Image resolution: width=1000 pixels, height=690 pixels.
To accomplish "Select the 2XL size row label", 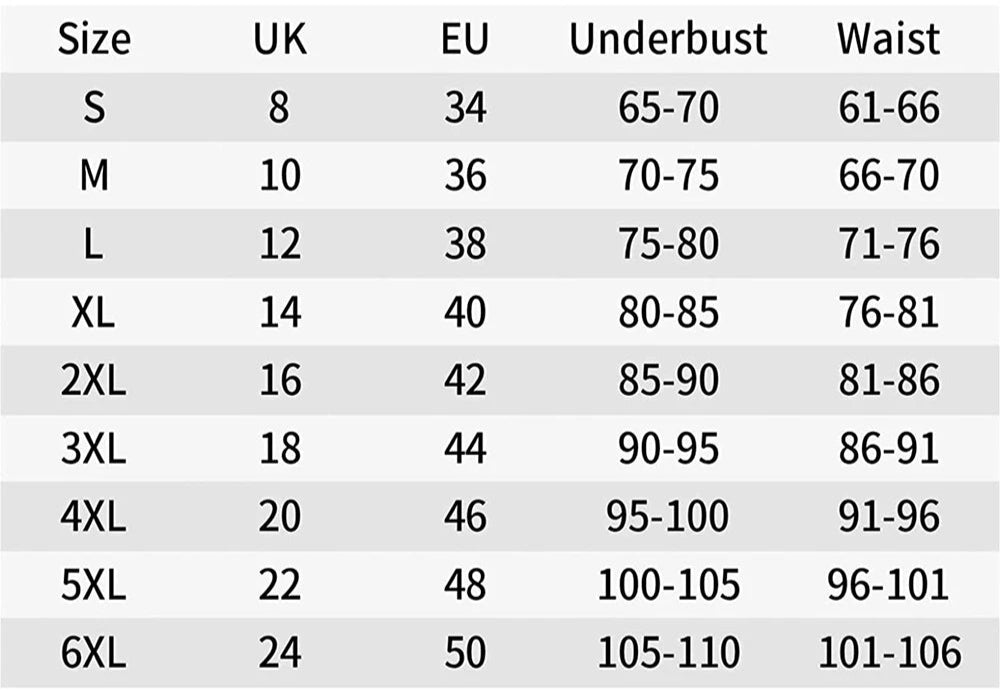I will tap(93, 380).
